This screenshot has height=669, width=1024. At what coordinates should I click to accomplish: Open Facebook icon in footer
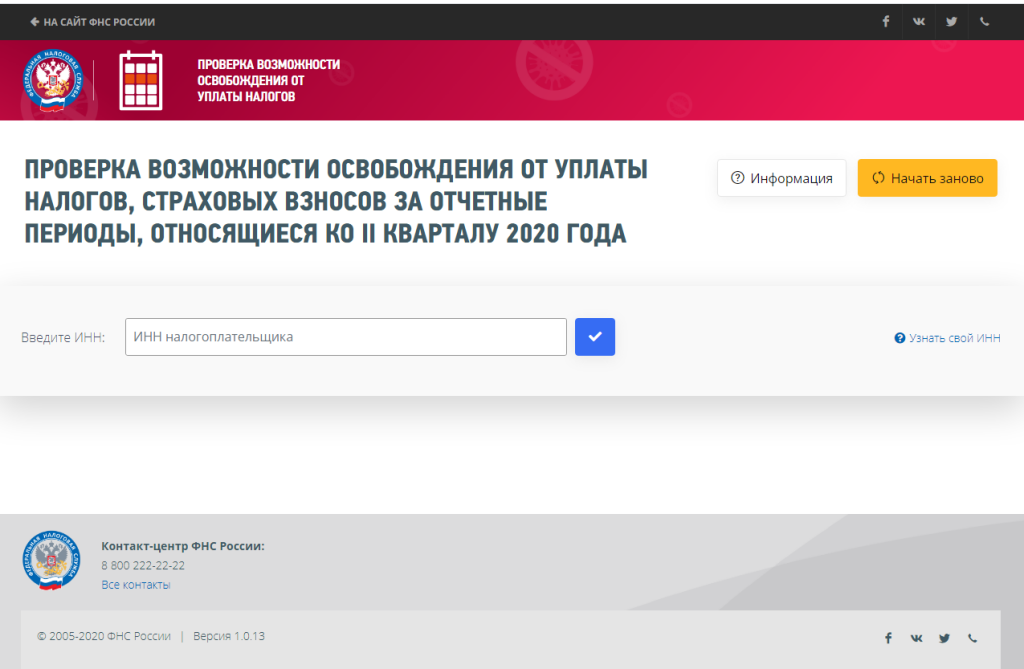click(888, 638)
